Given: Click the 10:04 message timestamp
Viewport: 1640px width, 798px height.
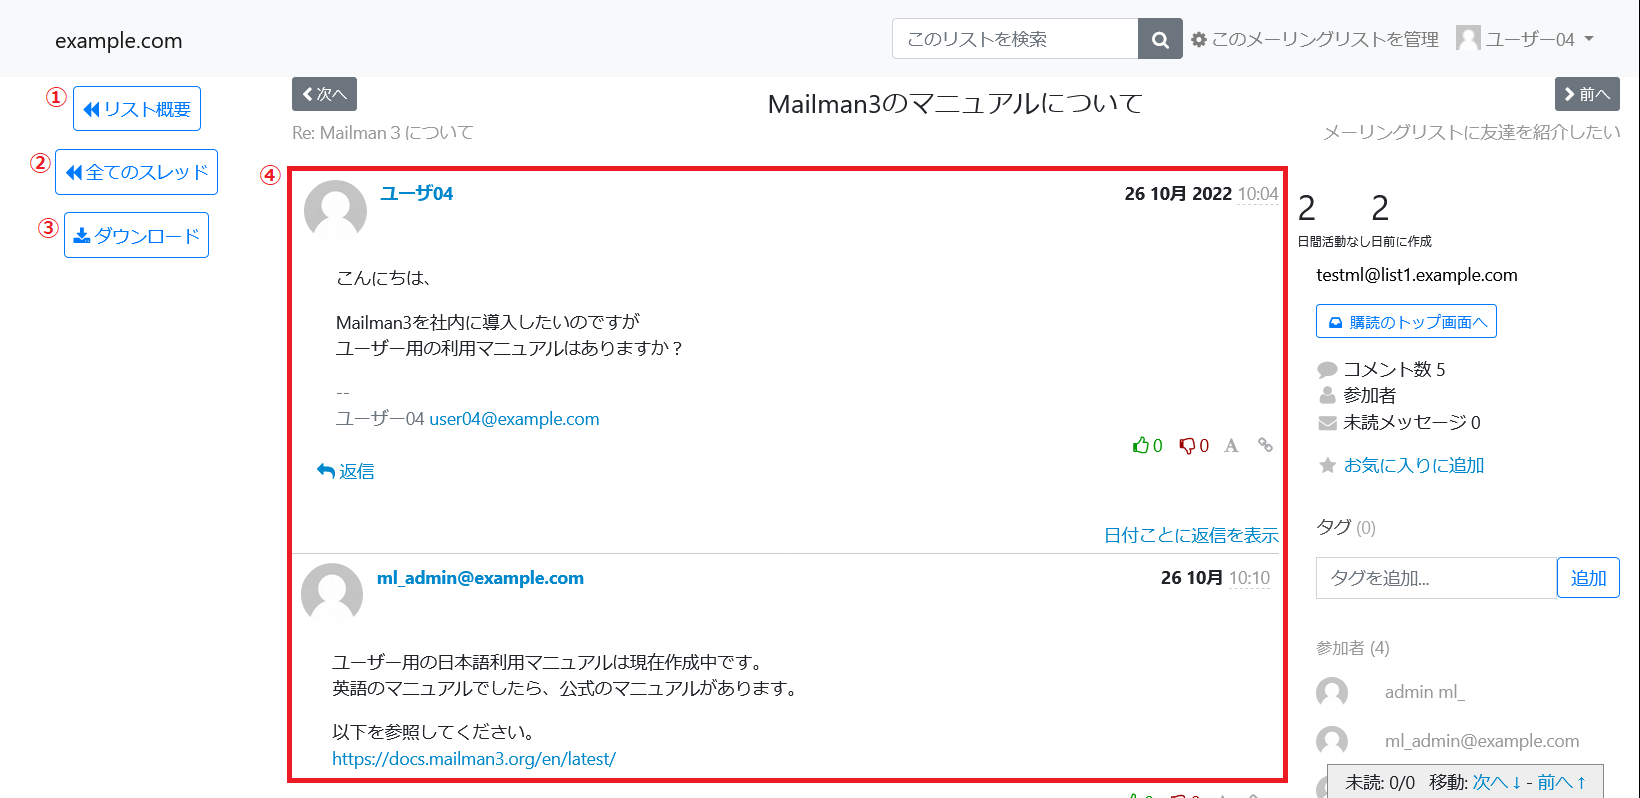Looking at the screenshot, I should [1258, 194].
